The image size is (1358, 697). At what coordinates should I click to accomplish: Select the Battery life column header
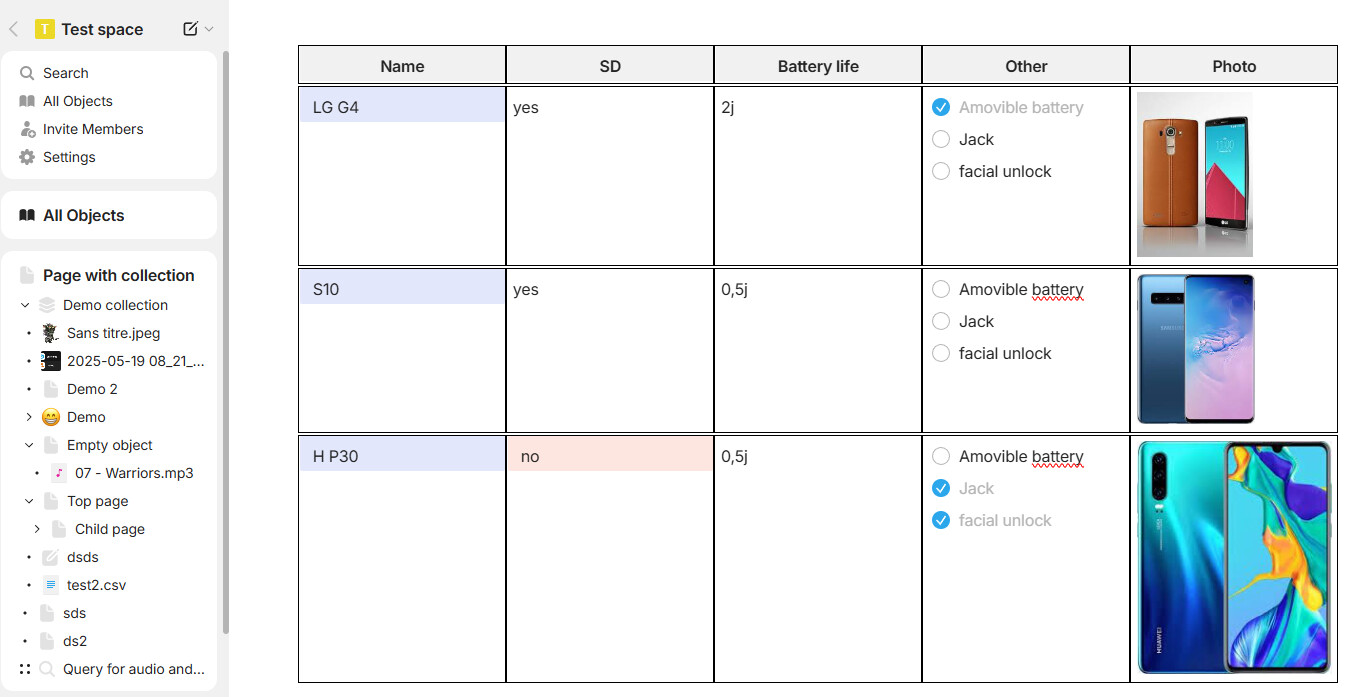coord(818,66)
